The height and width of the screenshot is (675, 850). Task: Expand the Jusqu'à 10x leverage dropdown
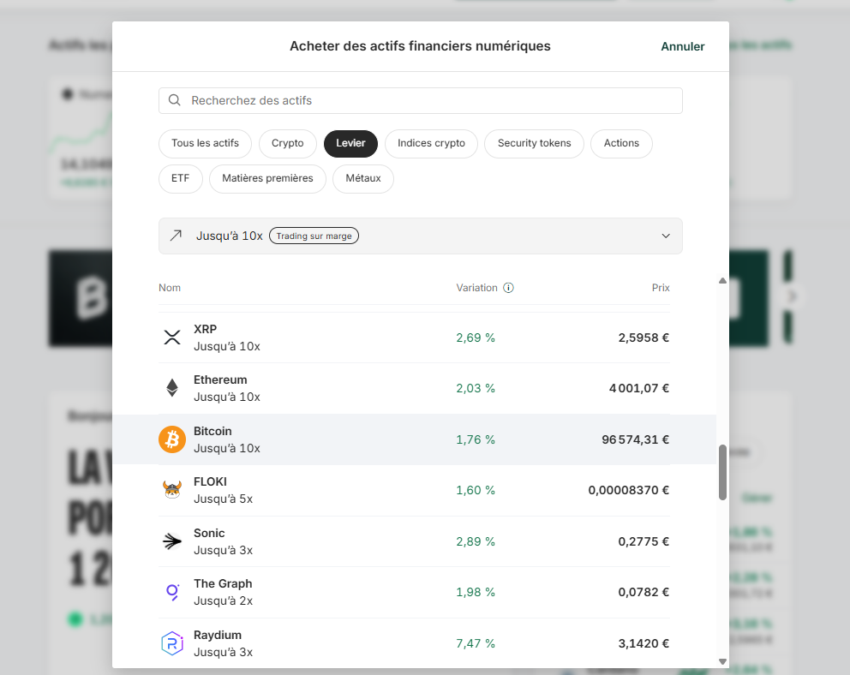pos(420,236)
